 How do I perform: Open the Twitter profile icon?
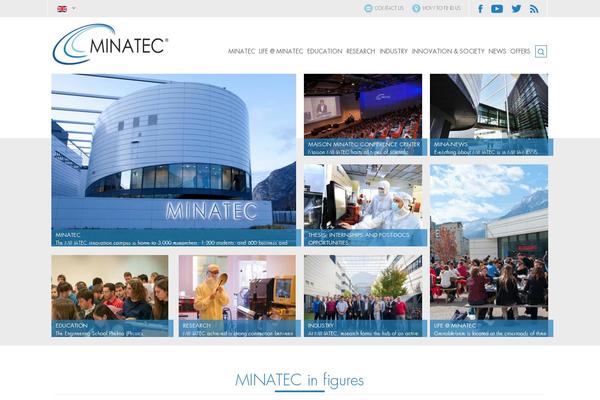click(516, 8)
